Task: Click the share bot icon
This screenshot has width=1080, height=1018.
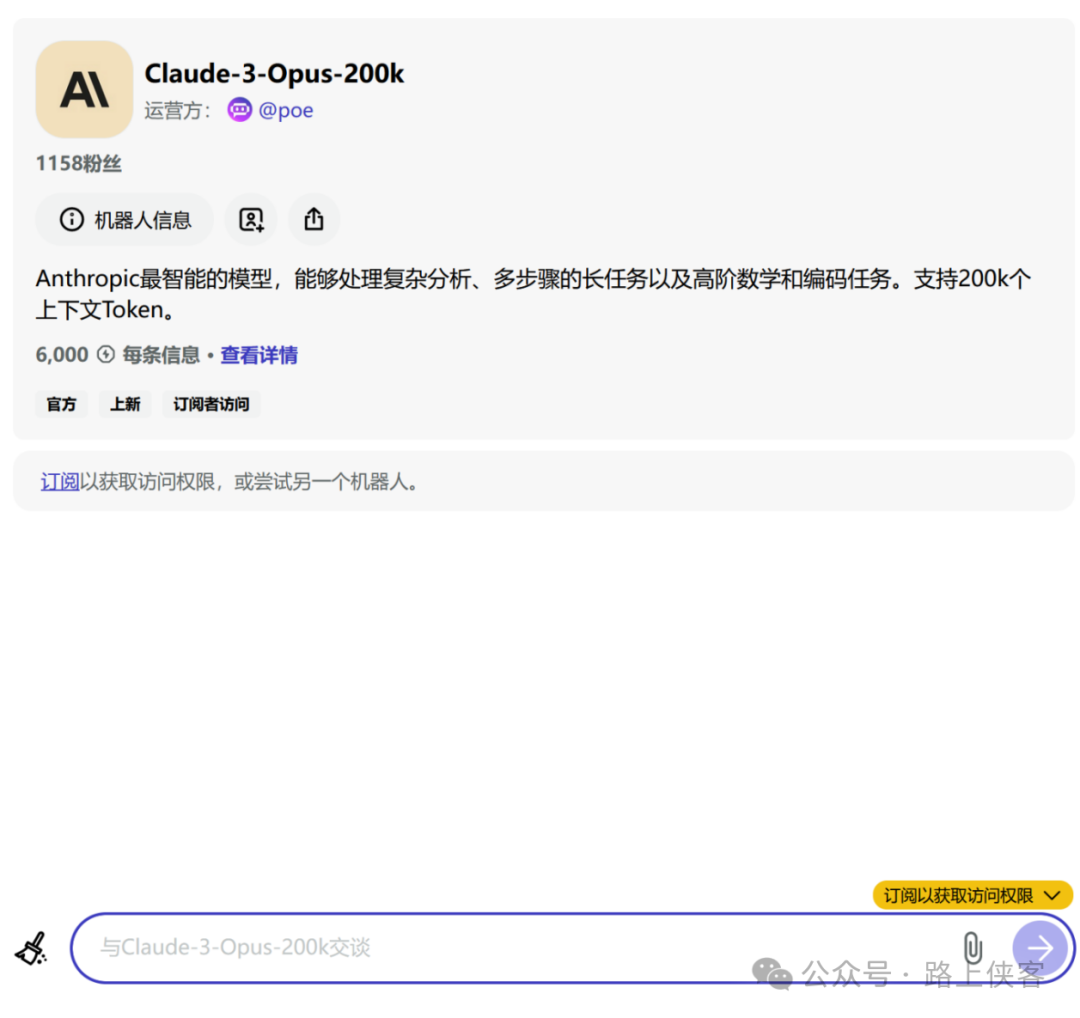Action: 314,220
